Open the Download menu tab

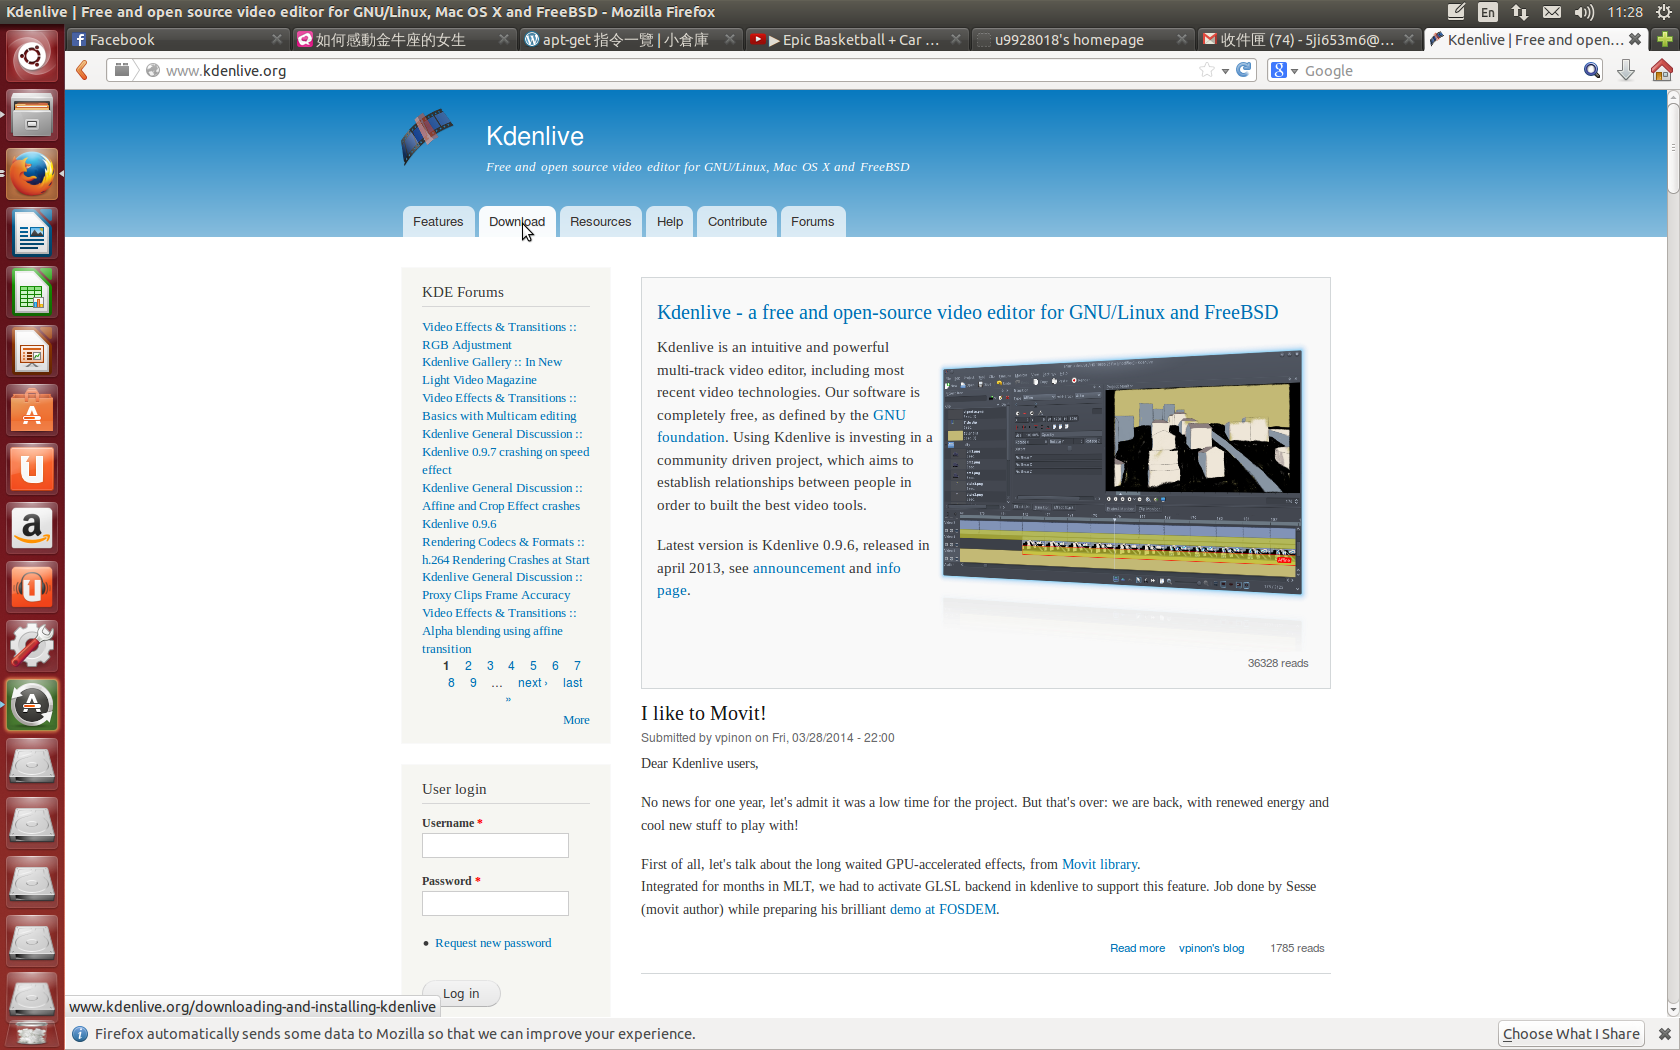point(517,222)
